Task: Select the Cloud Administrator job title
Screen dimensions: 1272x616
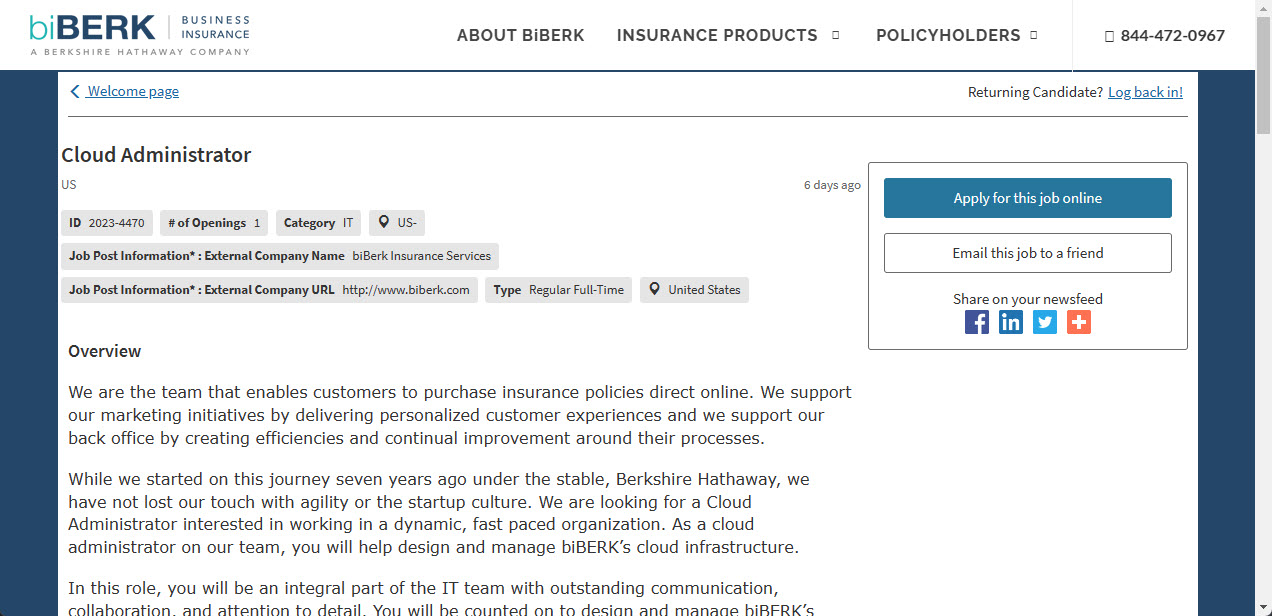Action: coord(156,155)
